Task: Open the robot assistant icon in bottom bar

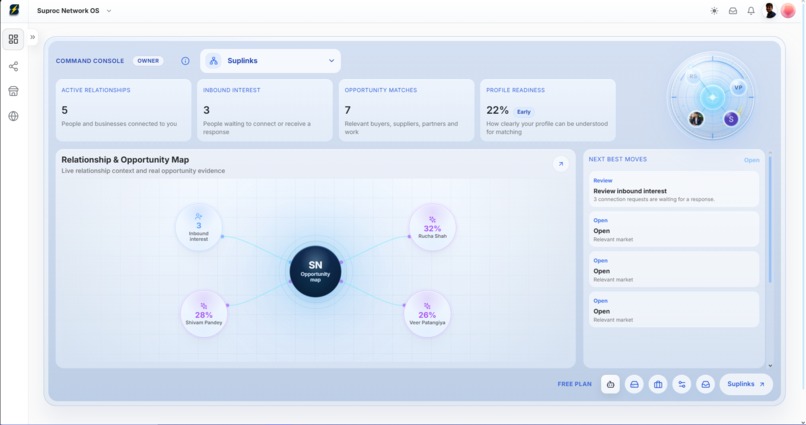Action: pyautogui.click(x=610, y=384)
